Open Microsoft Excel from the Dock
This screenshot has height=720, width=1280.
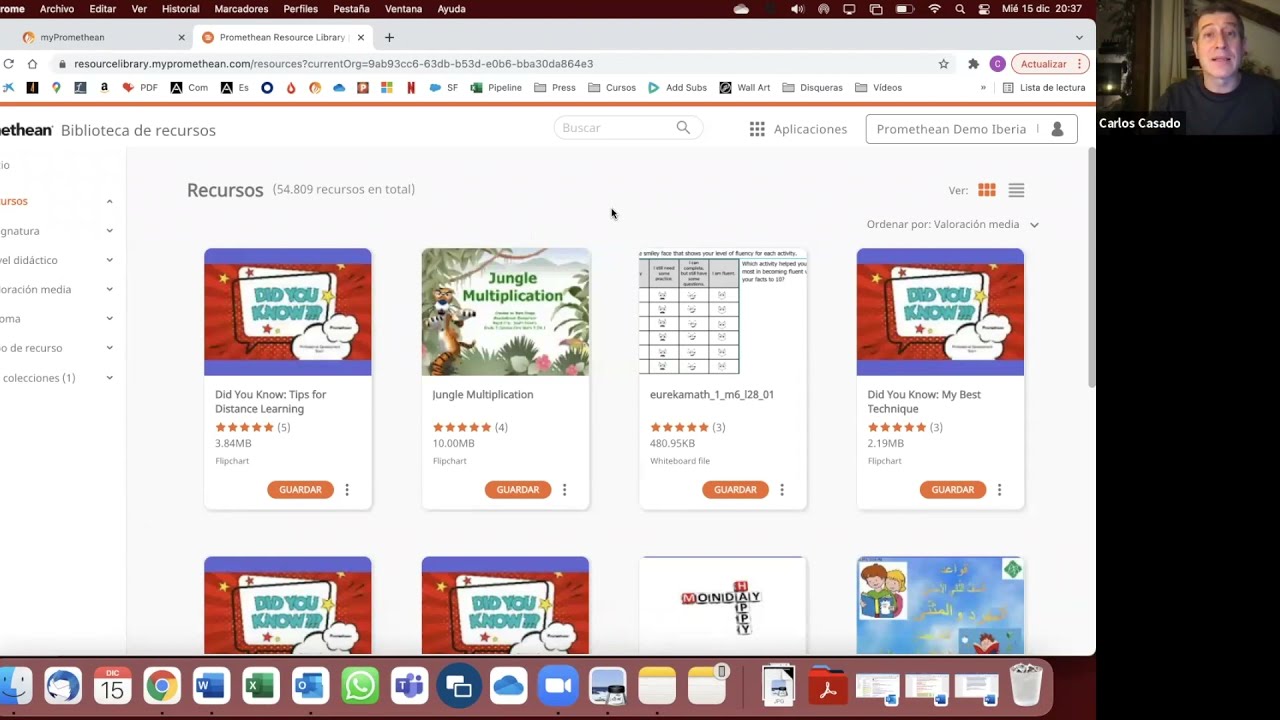(260, 687)
